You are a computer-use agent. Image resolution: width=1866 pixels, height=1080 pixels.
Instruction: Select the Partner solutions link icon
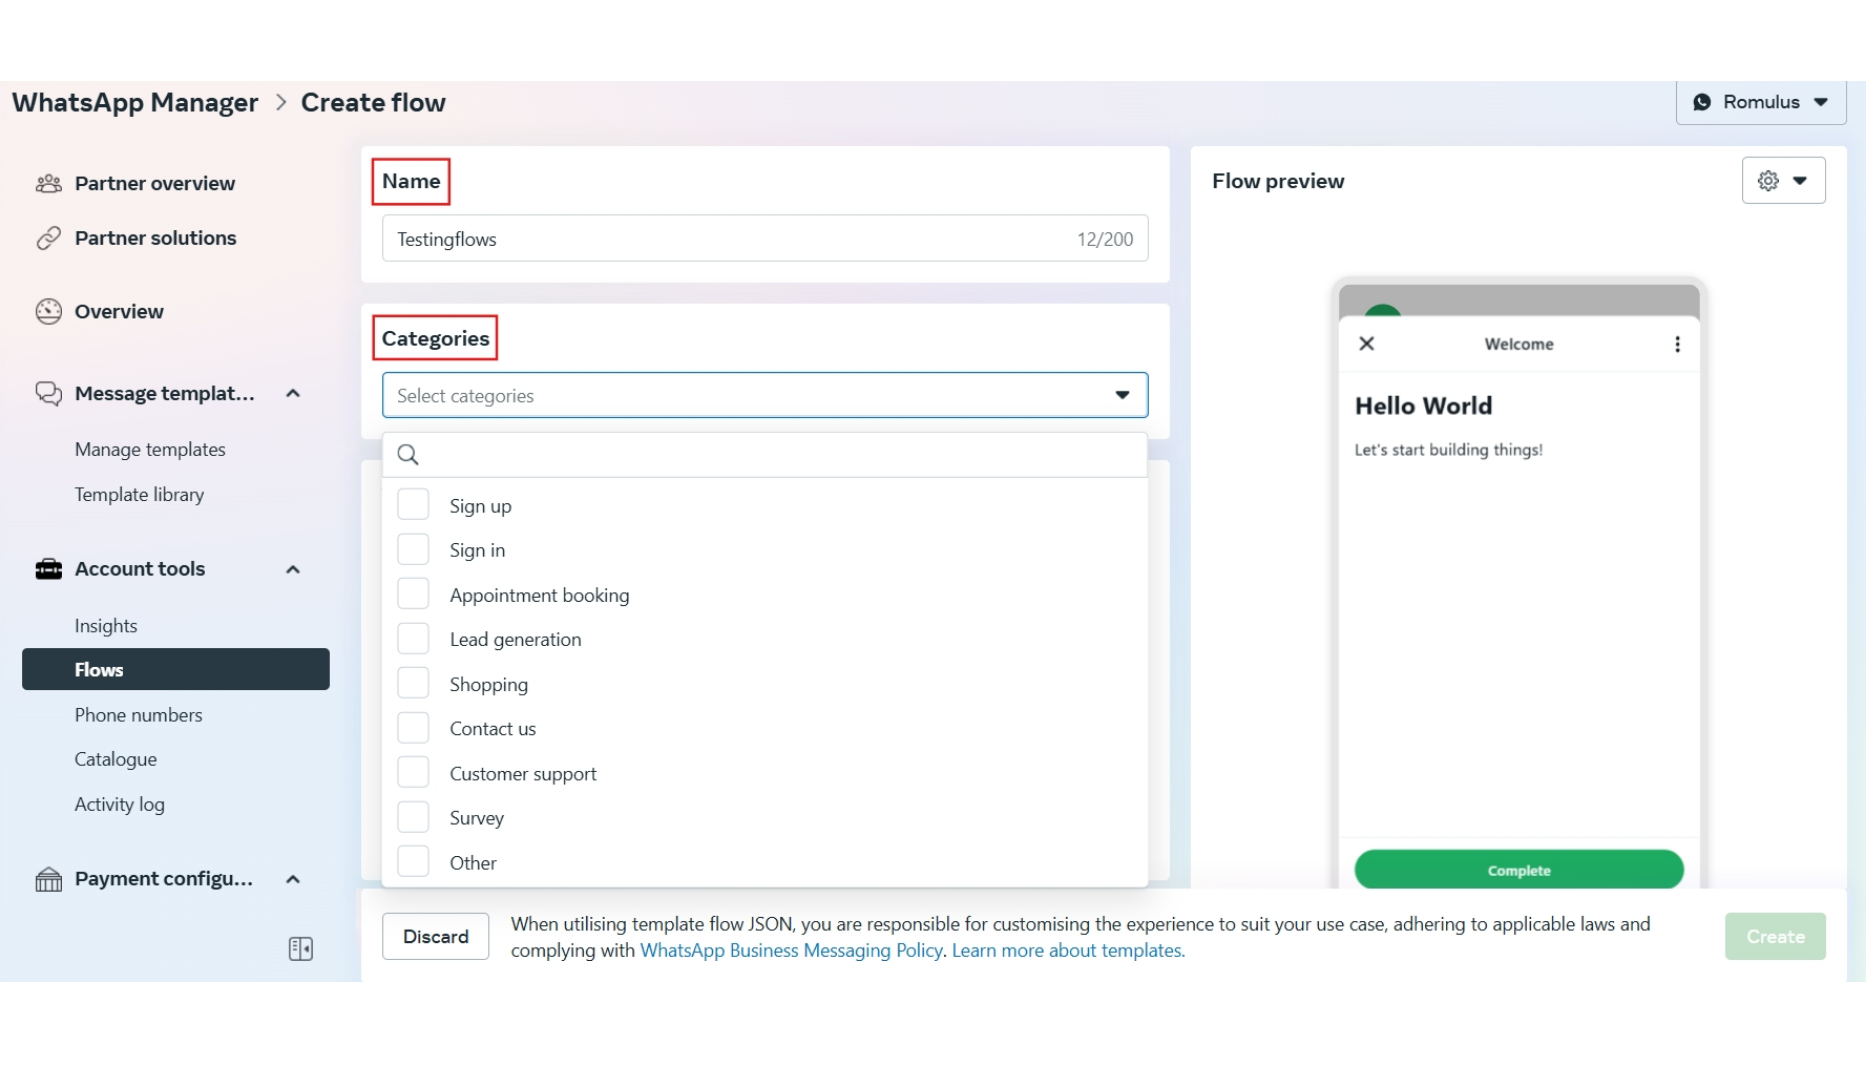click(x=47, y=238)
